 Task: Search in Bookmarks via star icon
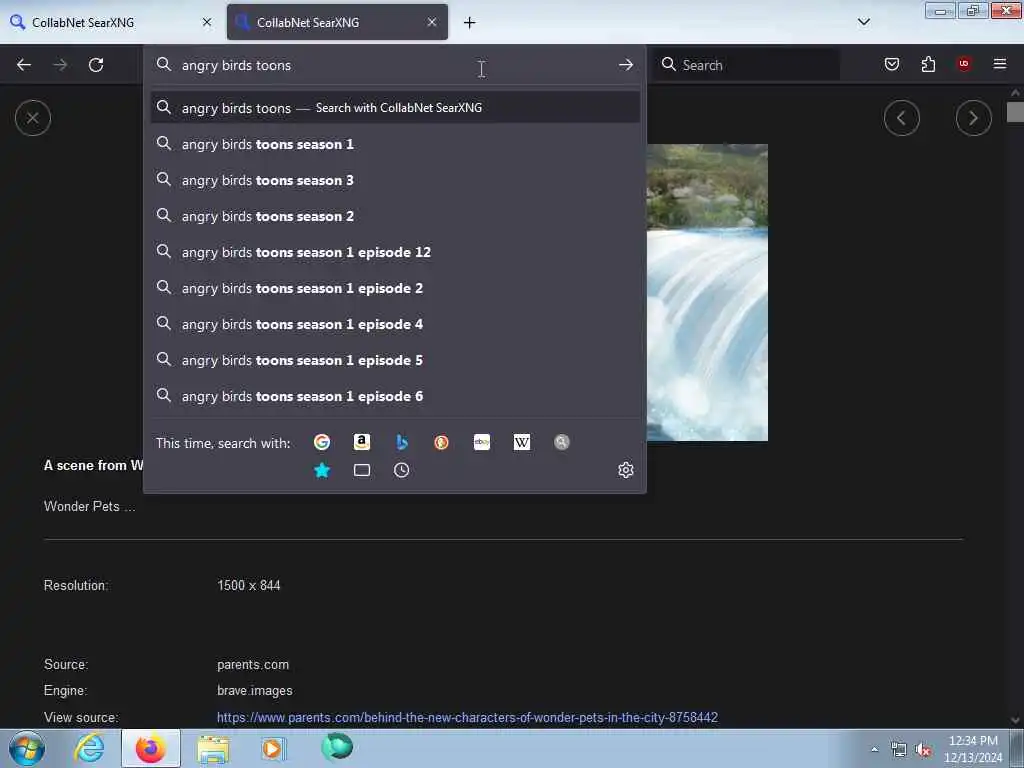(322, 470)
